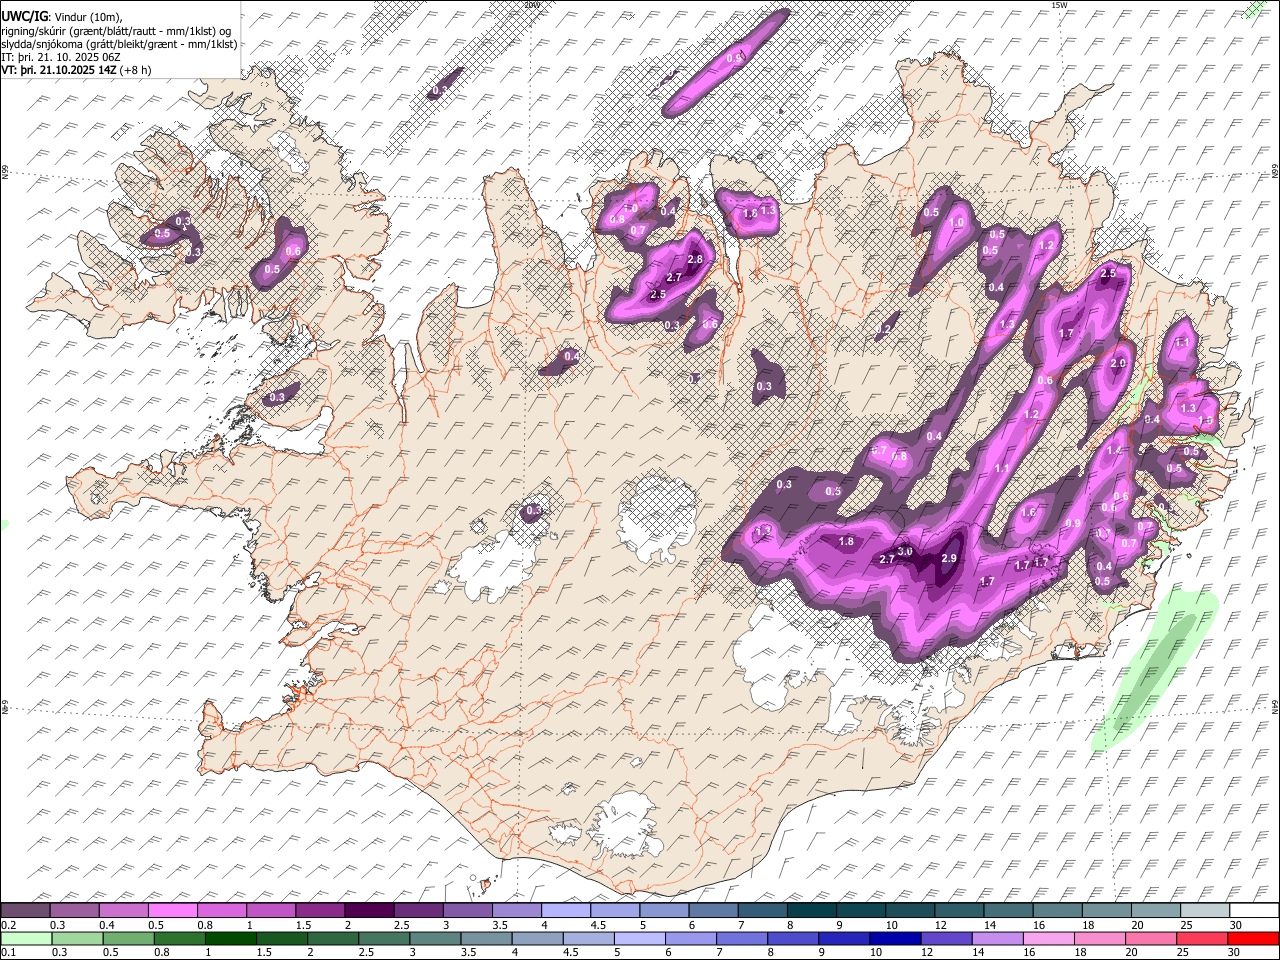Click the 2.0 precipitation value in east Iceland
This screenshot has height=960, width=1280.
click(1118, 363)
